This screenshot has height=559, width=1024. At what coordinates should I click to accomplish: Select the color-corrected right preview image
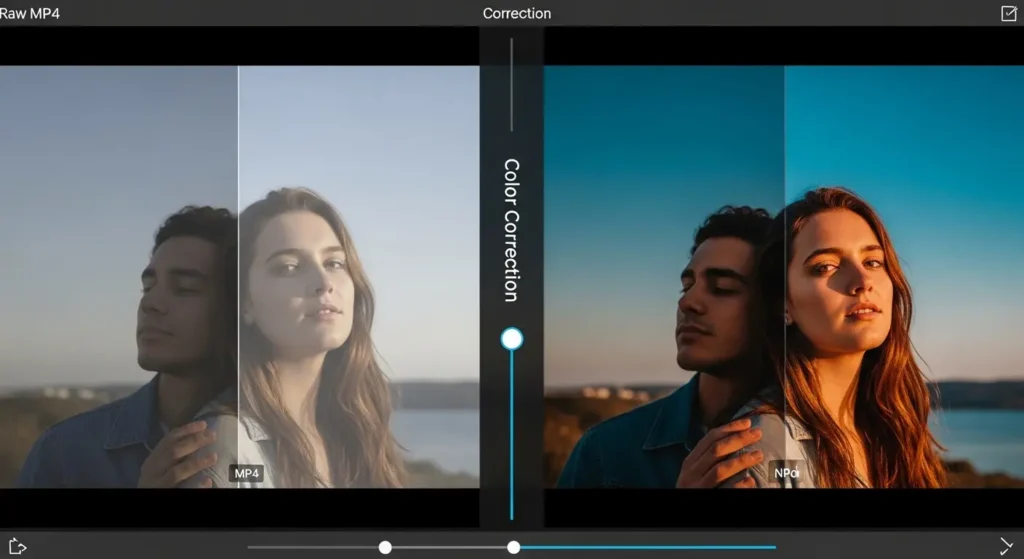coord(784,276)
